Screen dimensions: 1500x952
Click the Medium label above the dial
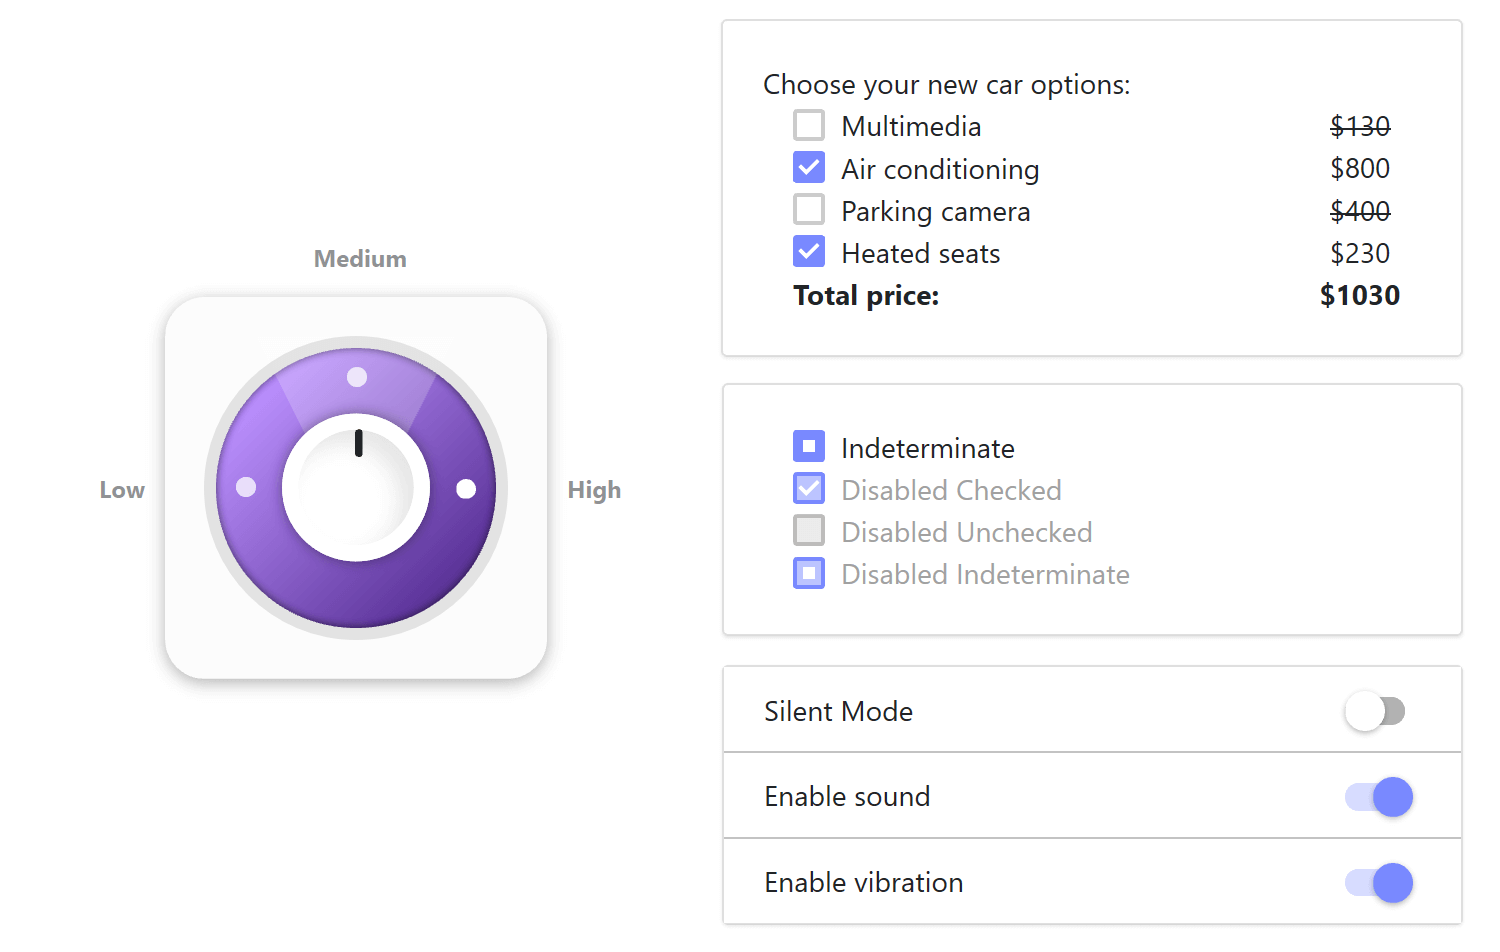pyautogui.click(x=360, y=259)
